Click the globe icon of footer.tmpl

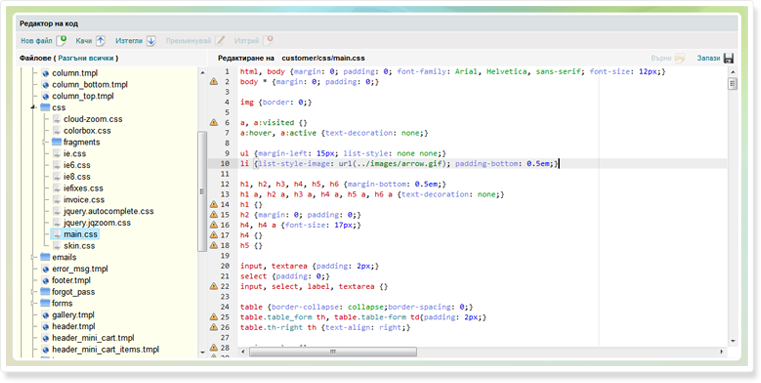coord(46,281)
